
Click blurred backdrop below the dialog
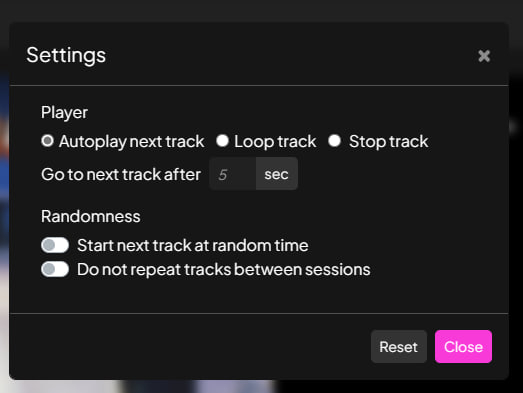[x=200, y=387]
